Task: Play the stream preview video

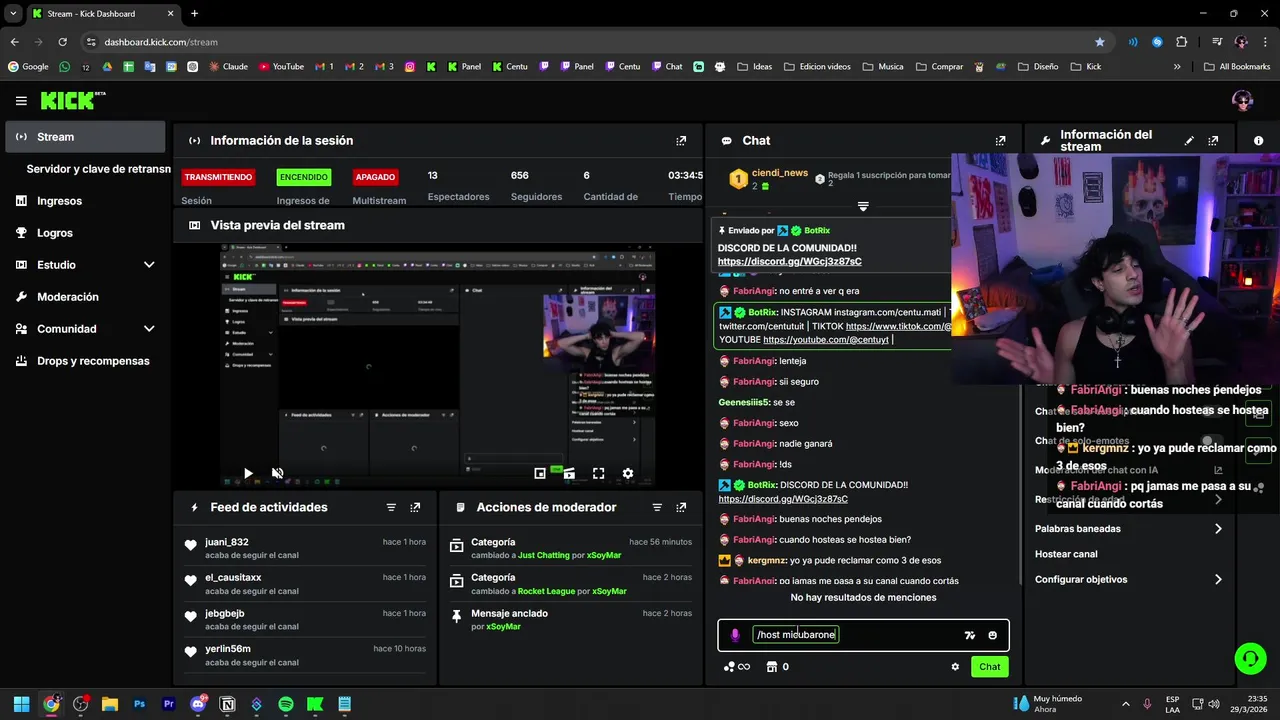Action: point(248,473)
